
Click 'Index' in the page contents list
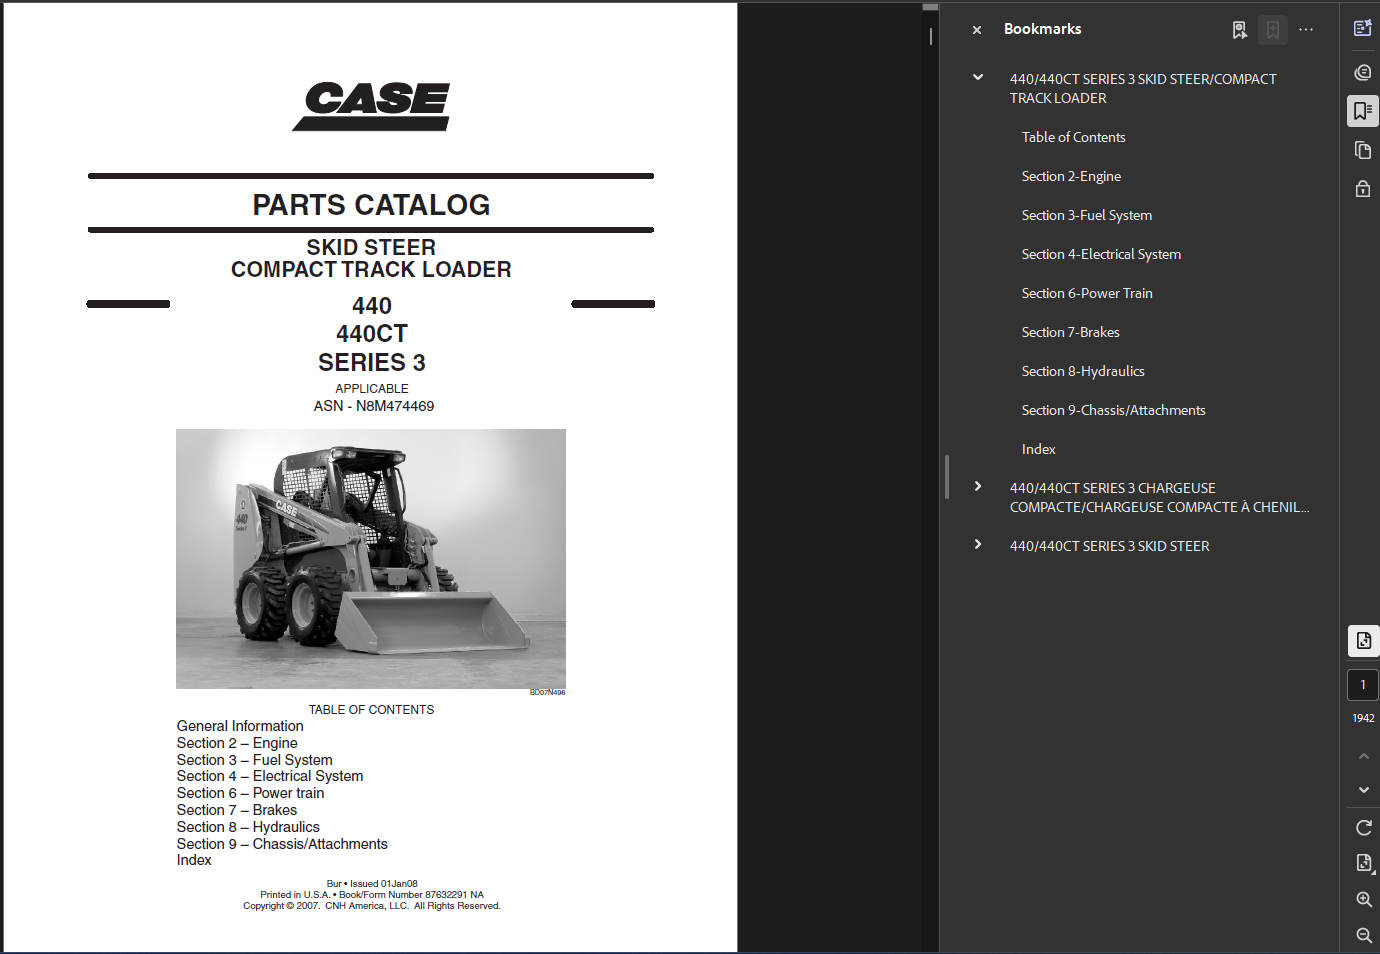point(194,860)
